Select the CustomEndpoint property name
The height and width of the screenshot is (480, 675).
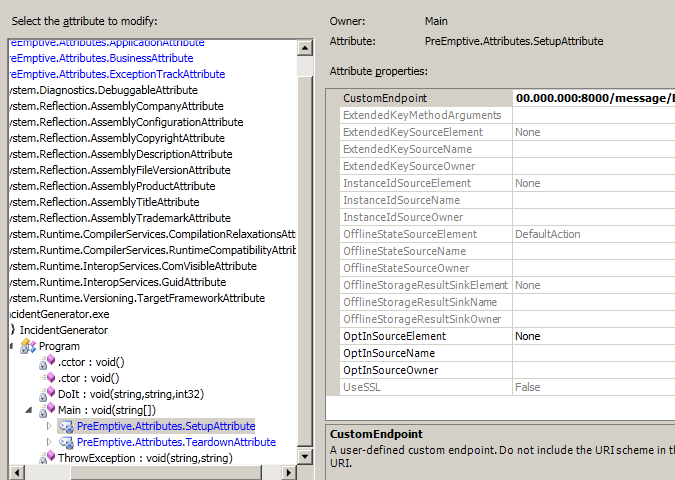[385, 98]
